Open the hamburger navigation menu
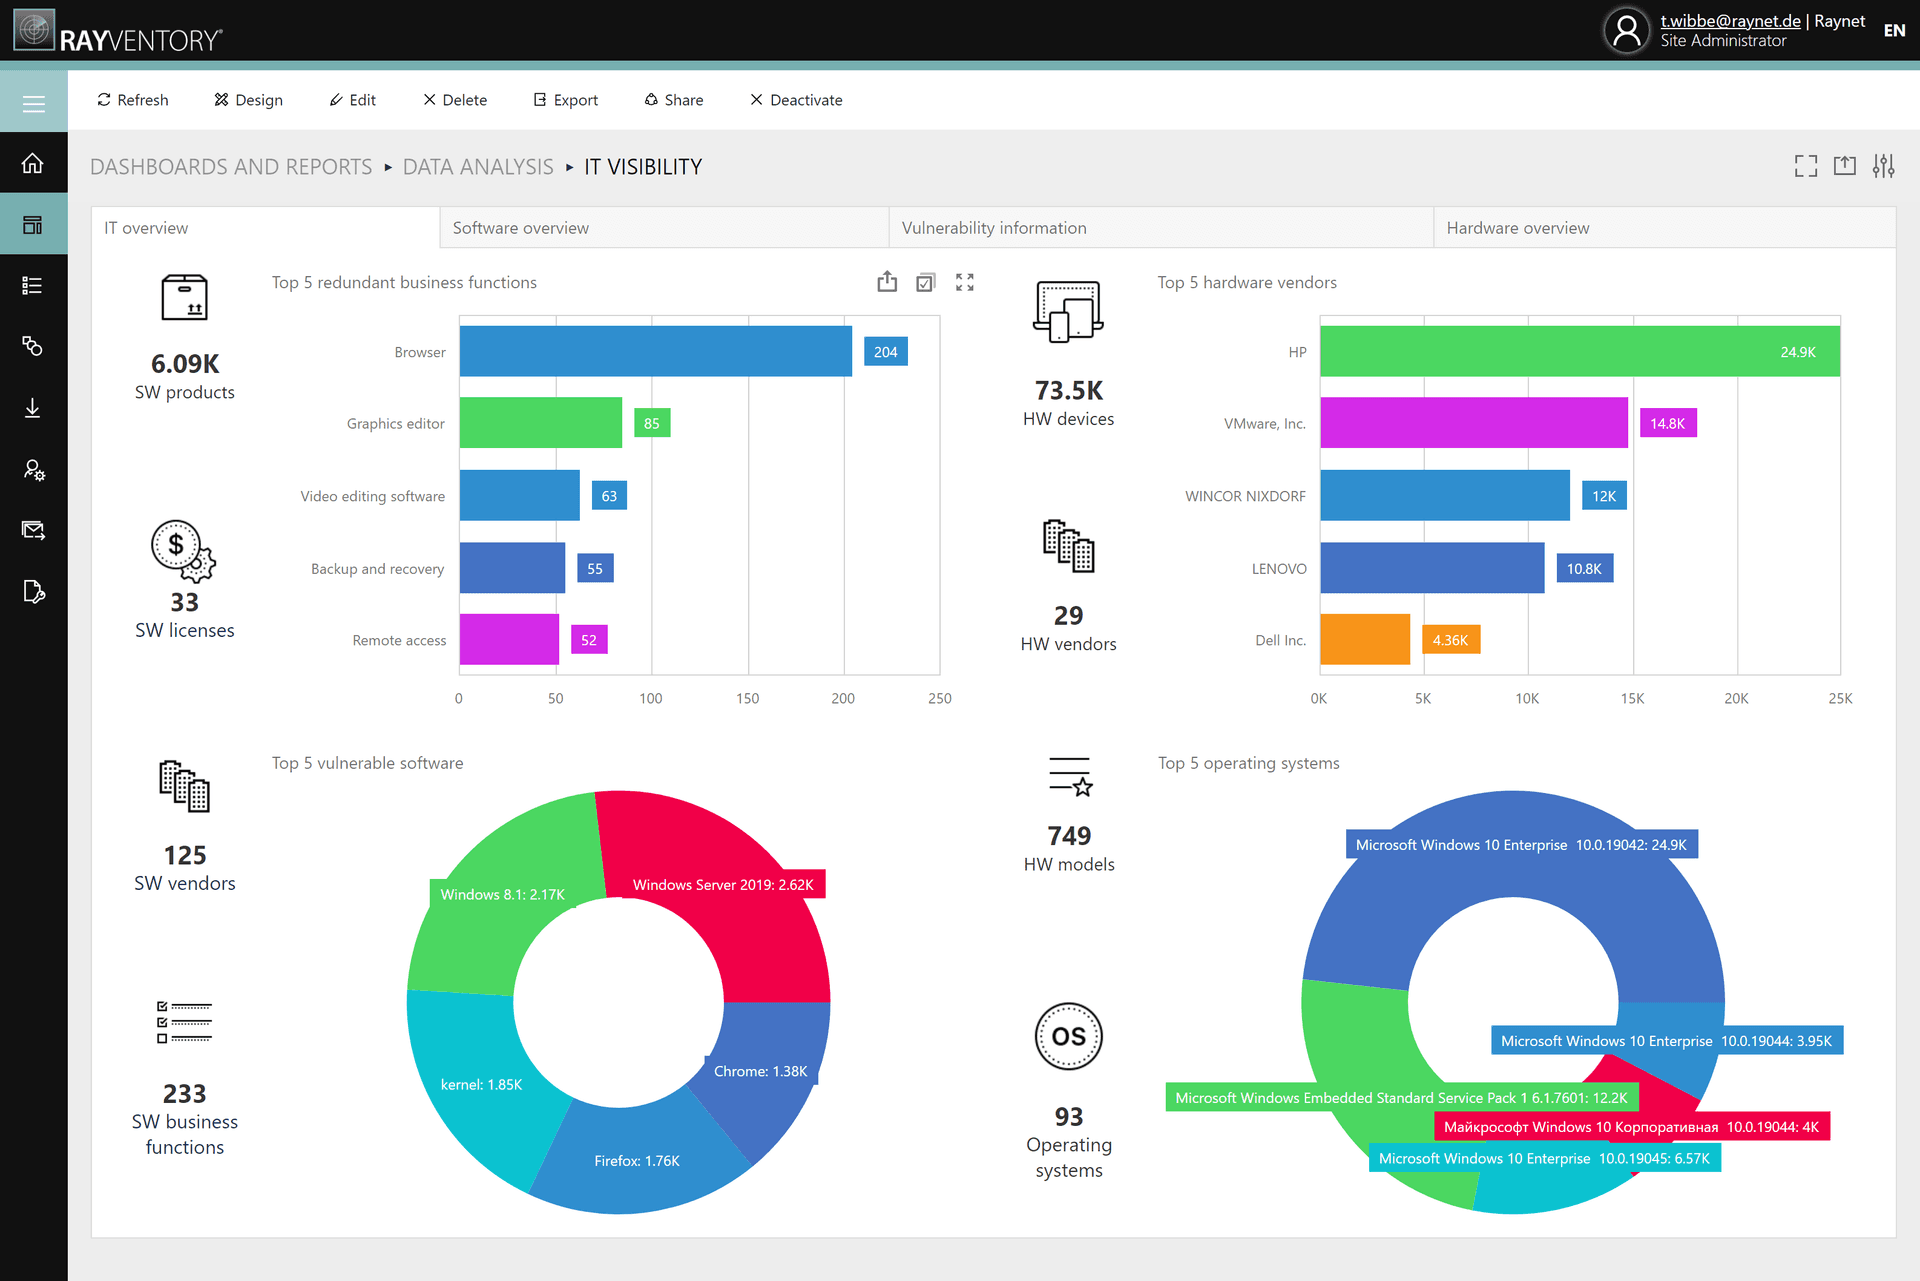 [x=34, y=104]
